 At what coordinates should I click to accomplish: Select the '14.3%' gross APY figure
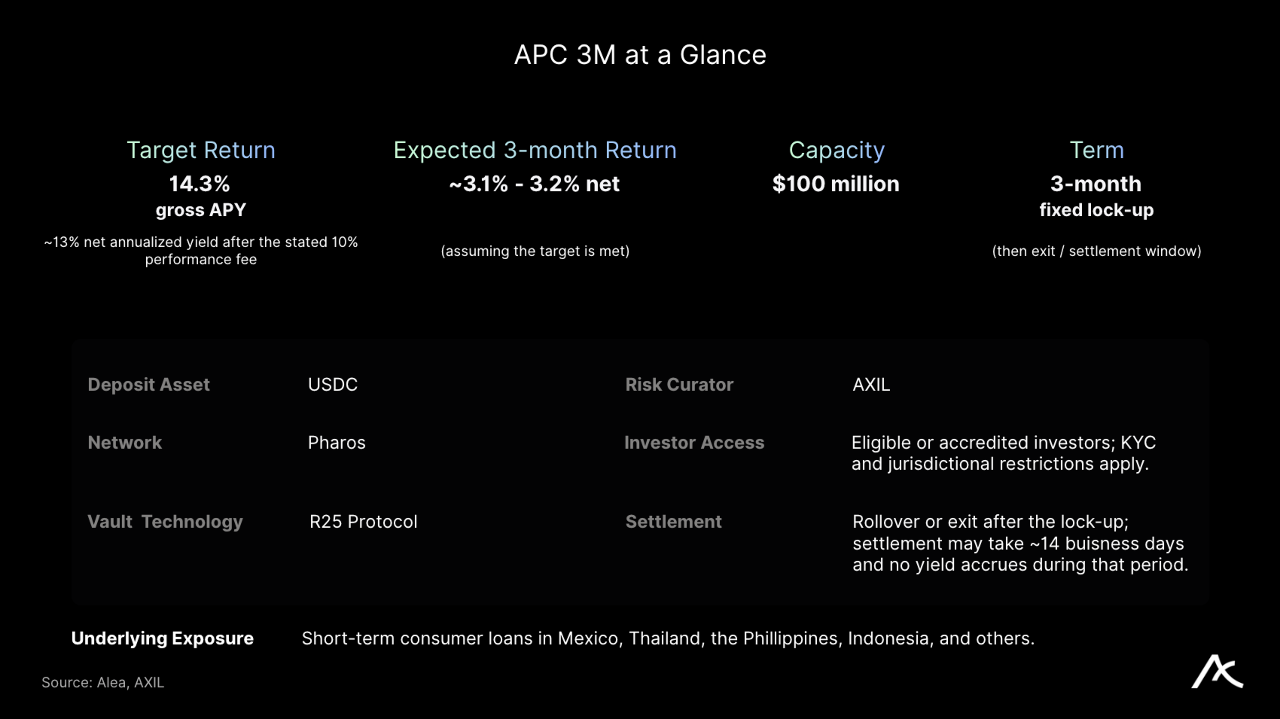click(200, 184)
